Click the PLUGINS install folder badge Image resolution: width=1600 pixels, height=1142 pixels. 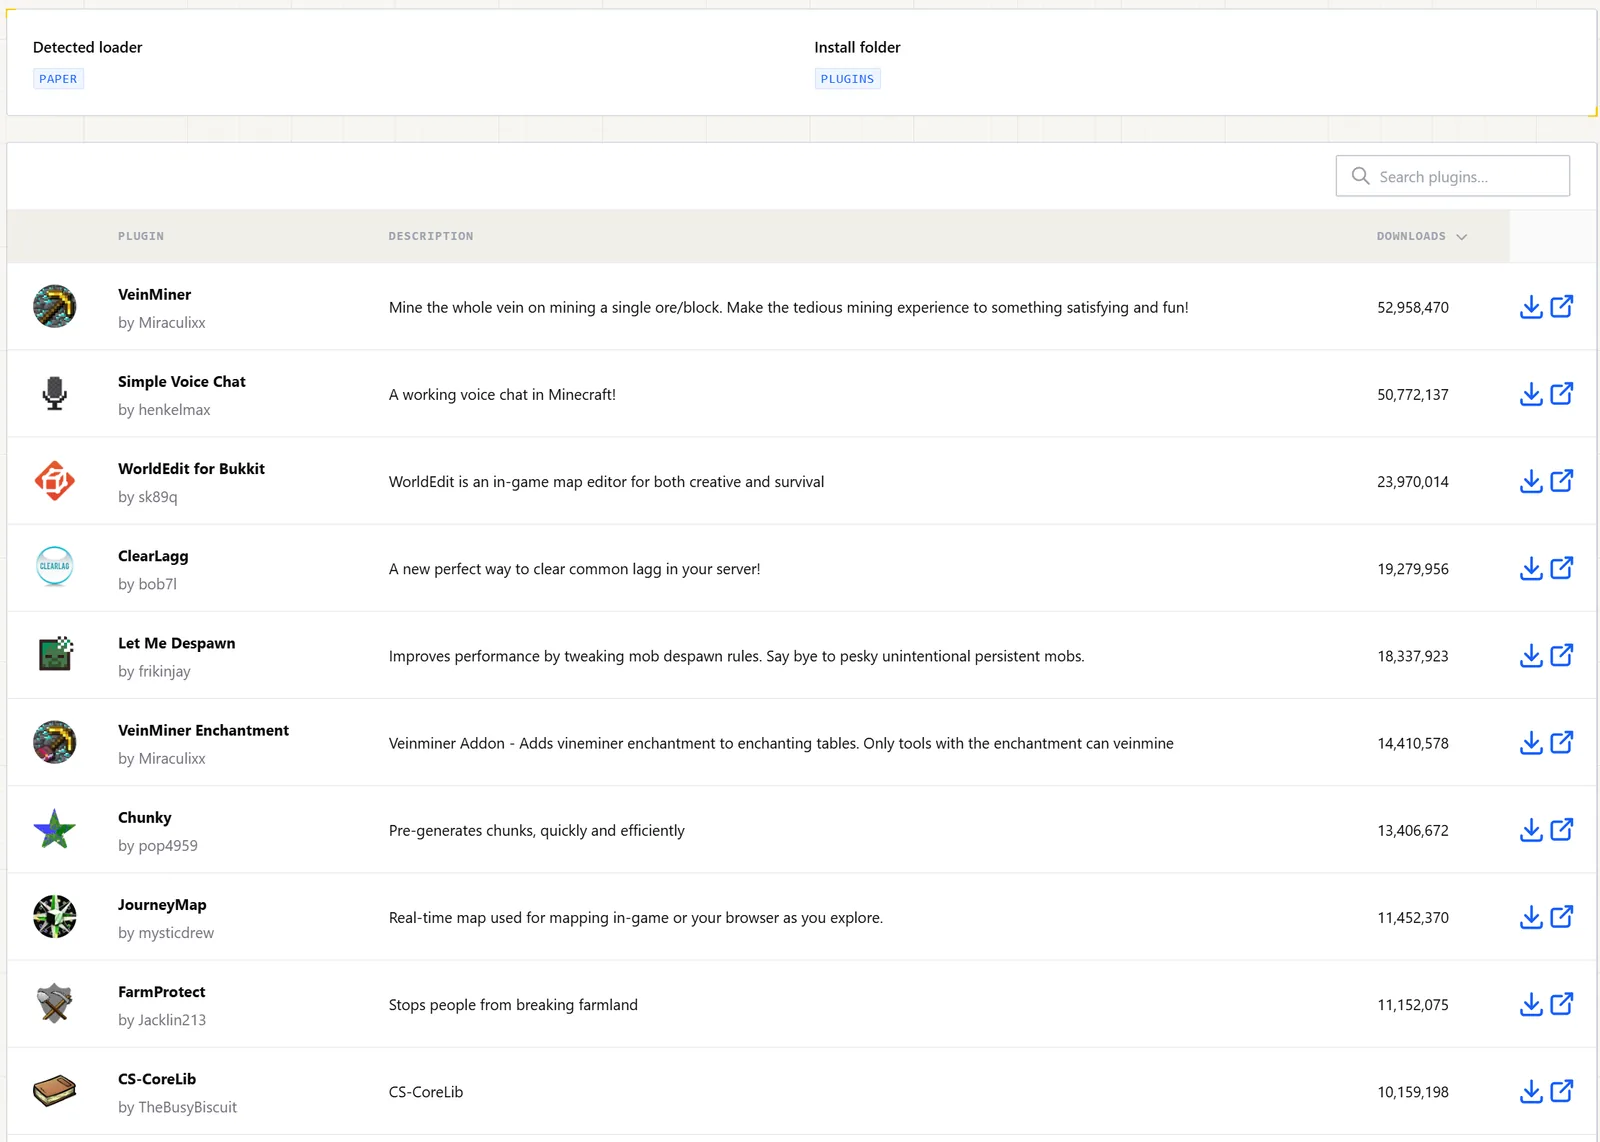847,79
